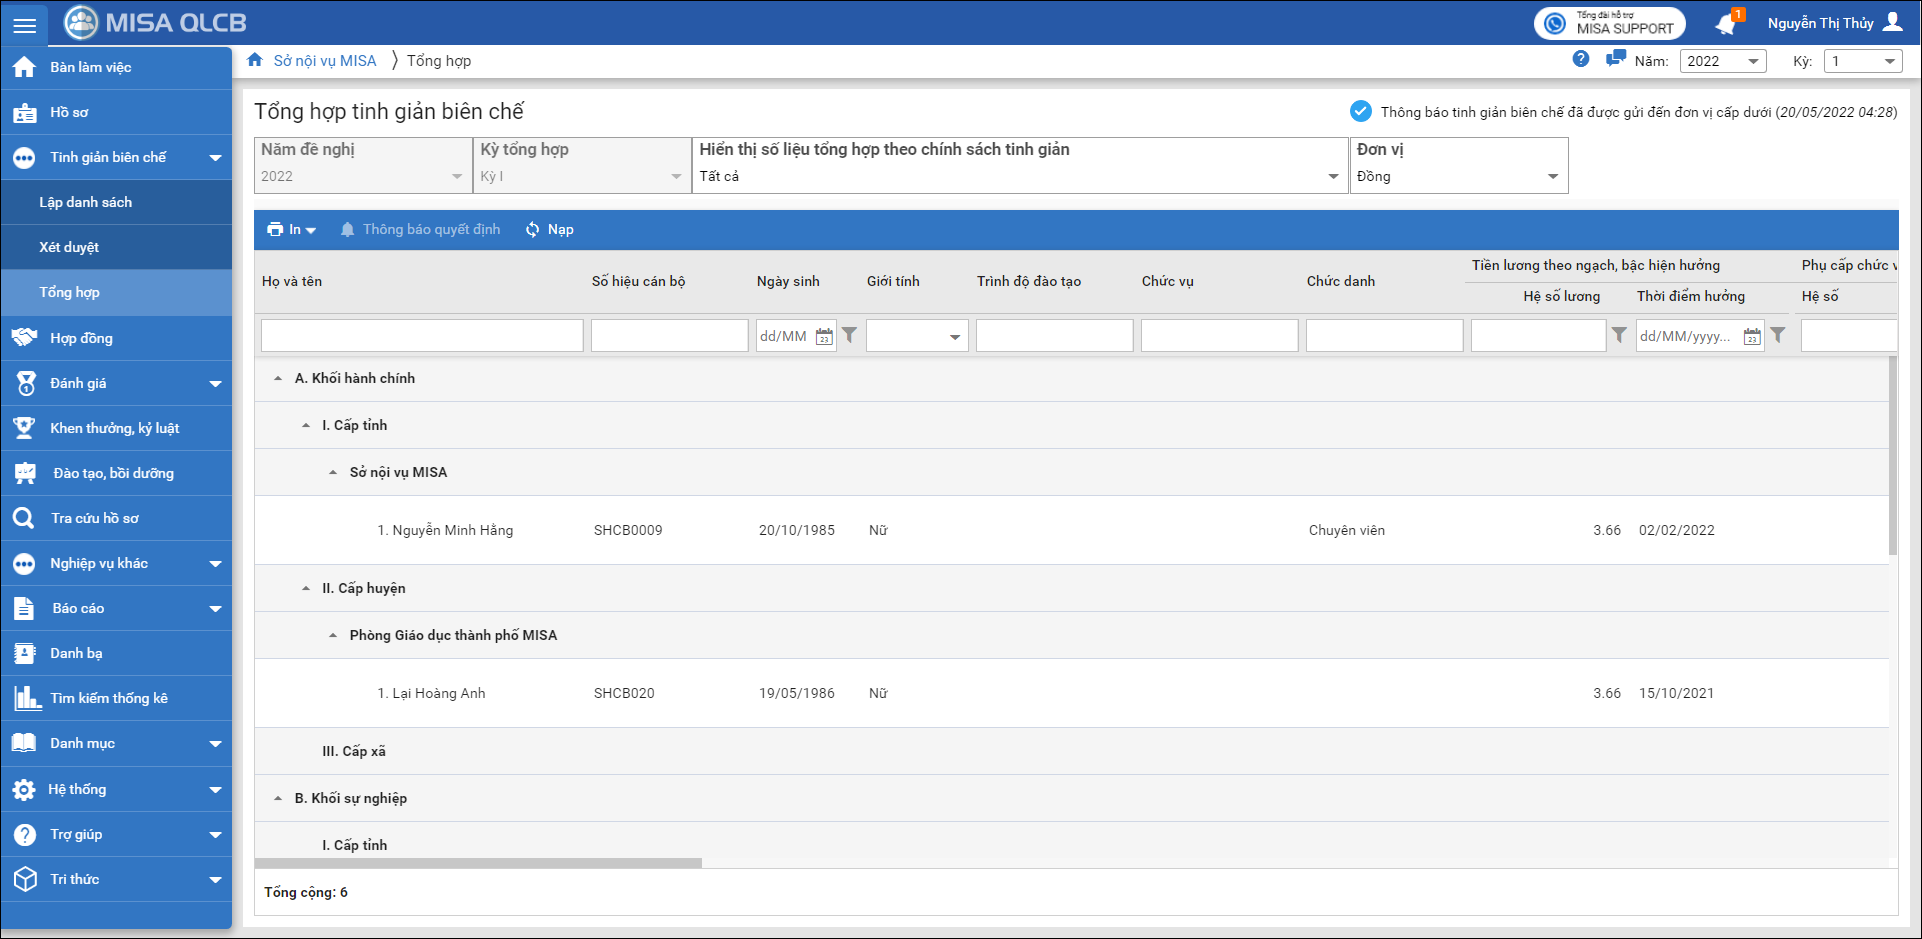The width and height of the screenshot is (1922, 939).
Task: Select Xét duyệt in the sidebar
Action: 69,247
